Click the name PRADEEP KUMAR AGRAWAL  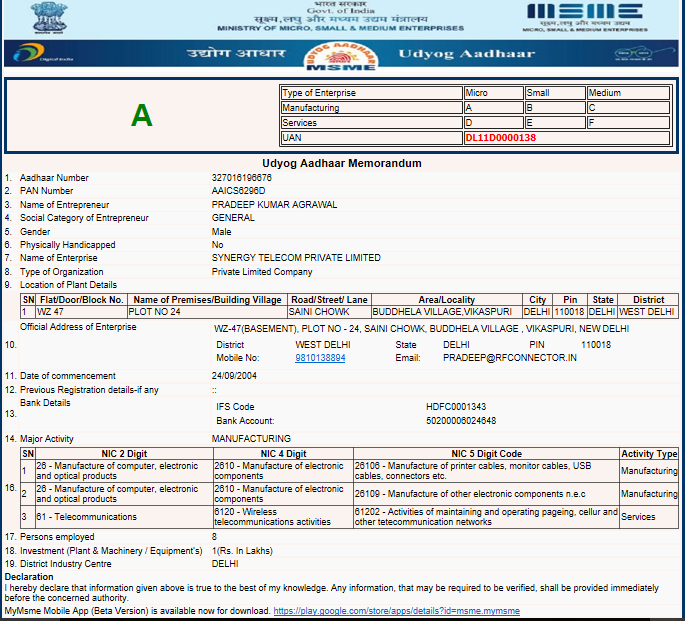tap(274, 204)
